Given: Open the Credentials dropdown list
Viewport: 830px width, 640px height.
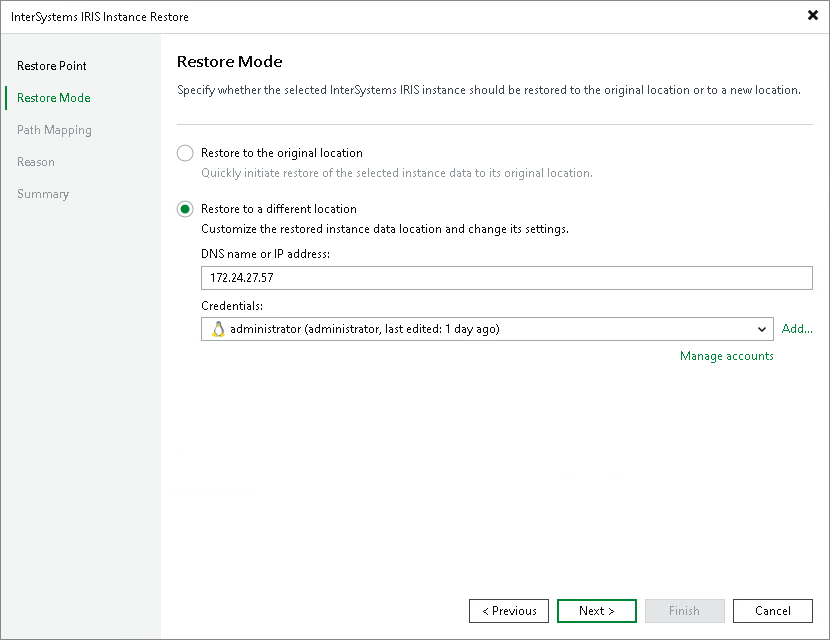Looking at the screenshot, I should click(761, 329).
